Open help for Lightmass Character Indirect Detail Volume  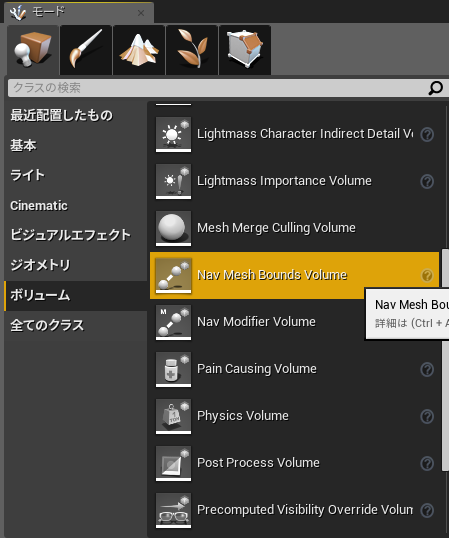[427, 134]
